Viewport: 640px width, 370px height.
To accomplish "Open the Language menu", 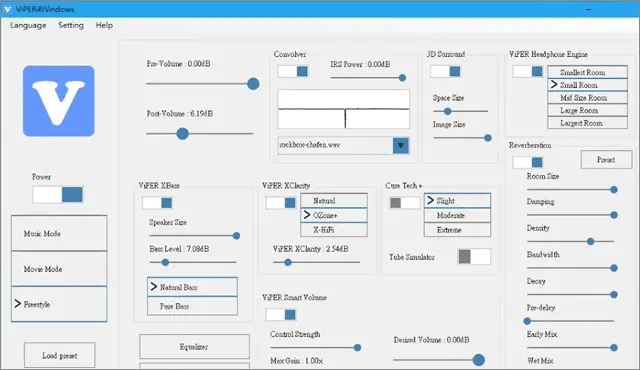I will coord(28,25).
